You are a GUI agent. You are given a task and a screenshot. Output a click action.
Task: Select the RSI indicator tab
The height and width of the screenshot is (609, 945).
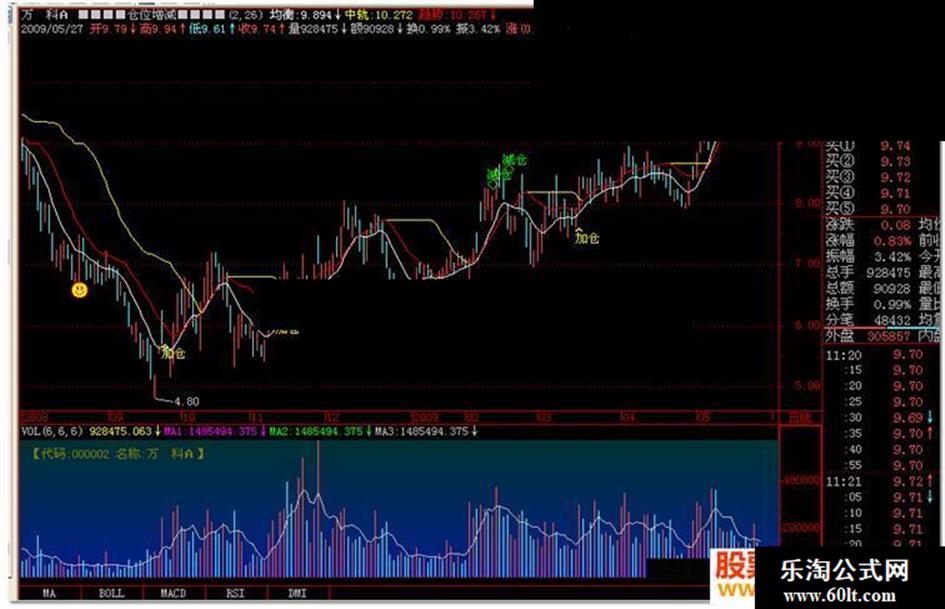pos(236,593)
